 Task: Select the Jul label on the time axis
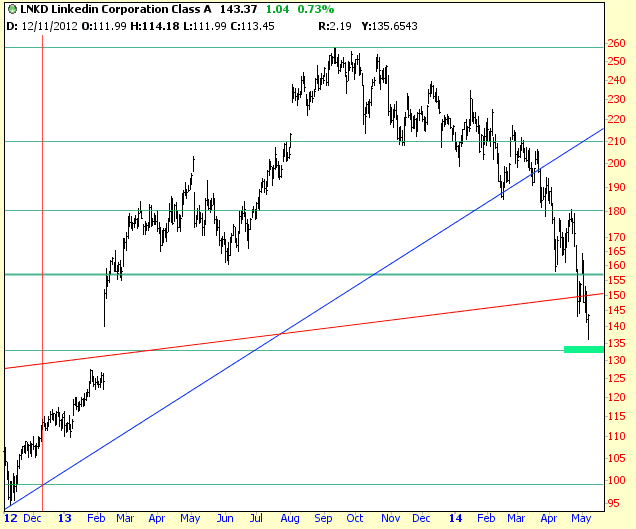pyautogui.click(x=258, y=519)
